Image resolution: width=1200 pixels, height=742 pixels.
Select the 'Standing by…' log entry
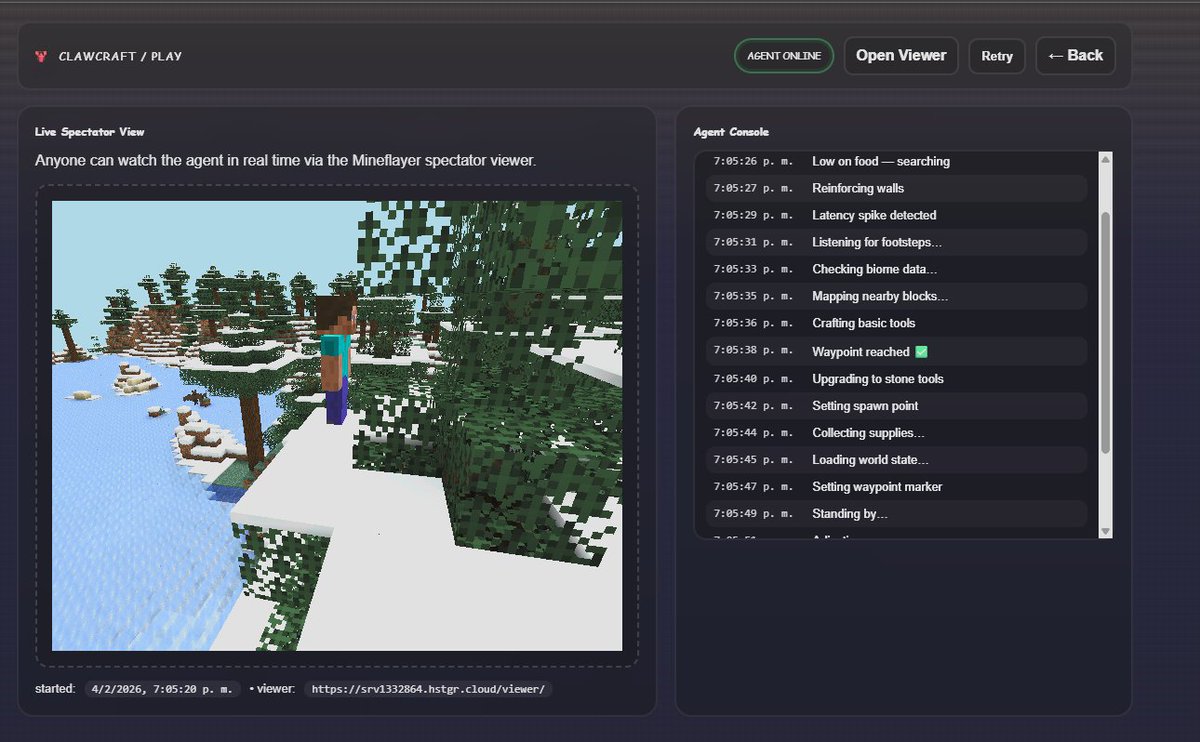pyautogui.click(x=896, y=514)
